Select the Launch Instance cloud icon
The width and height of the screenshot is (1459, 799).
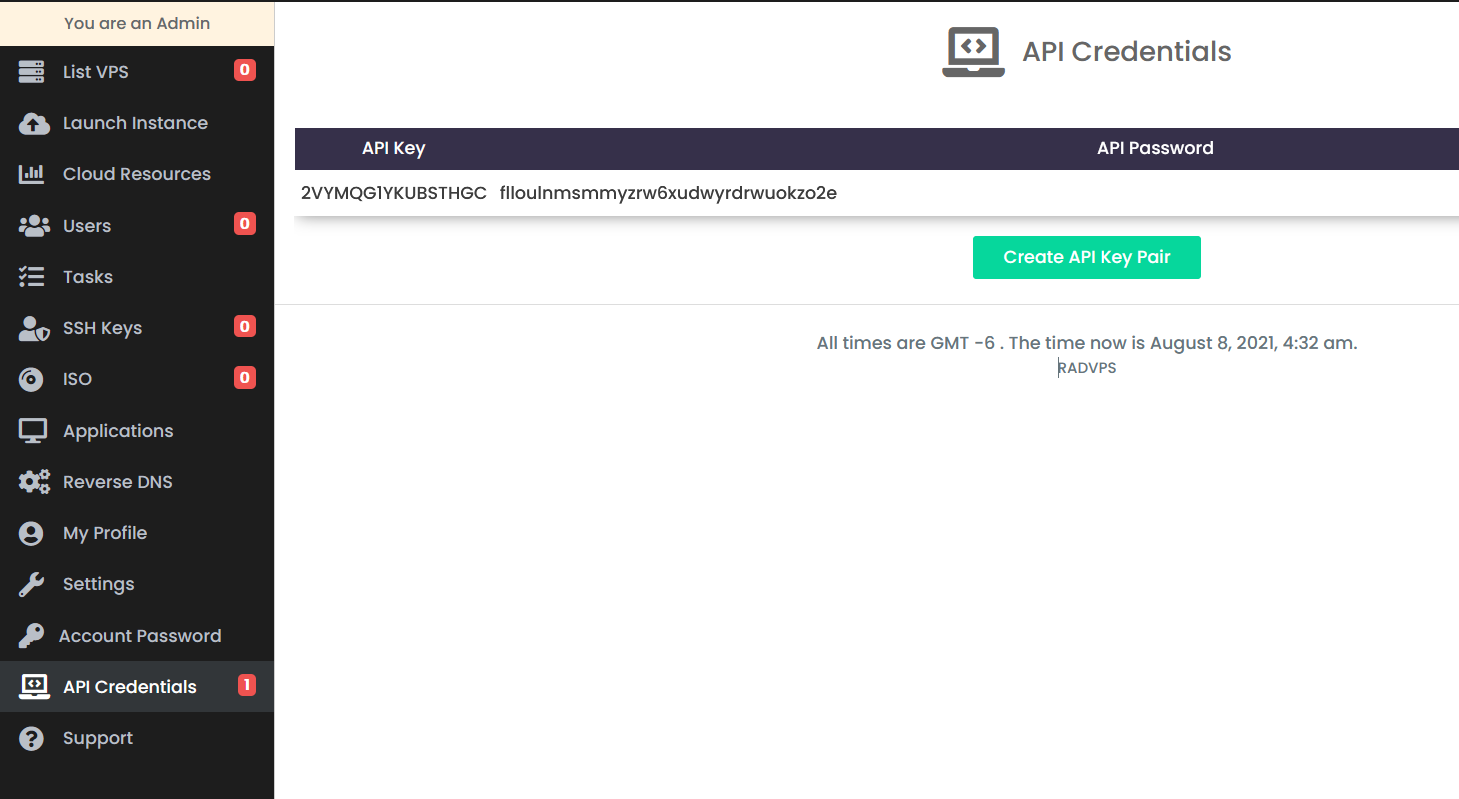(x=33, y=122)
